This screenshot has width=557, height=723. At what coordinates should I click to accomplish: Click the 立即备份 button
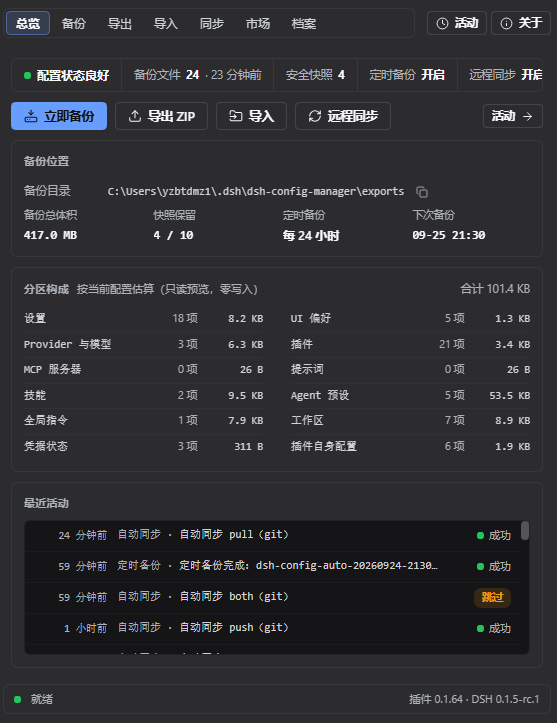[59, 116]
